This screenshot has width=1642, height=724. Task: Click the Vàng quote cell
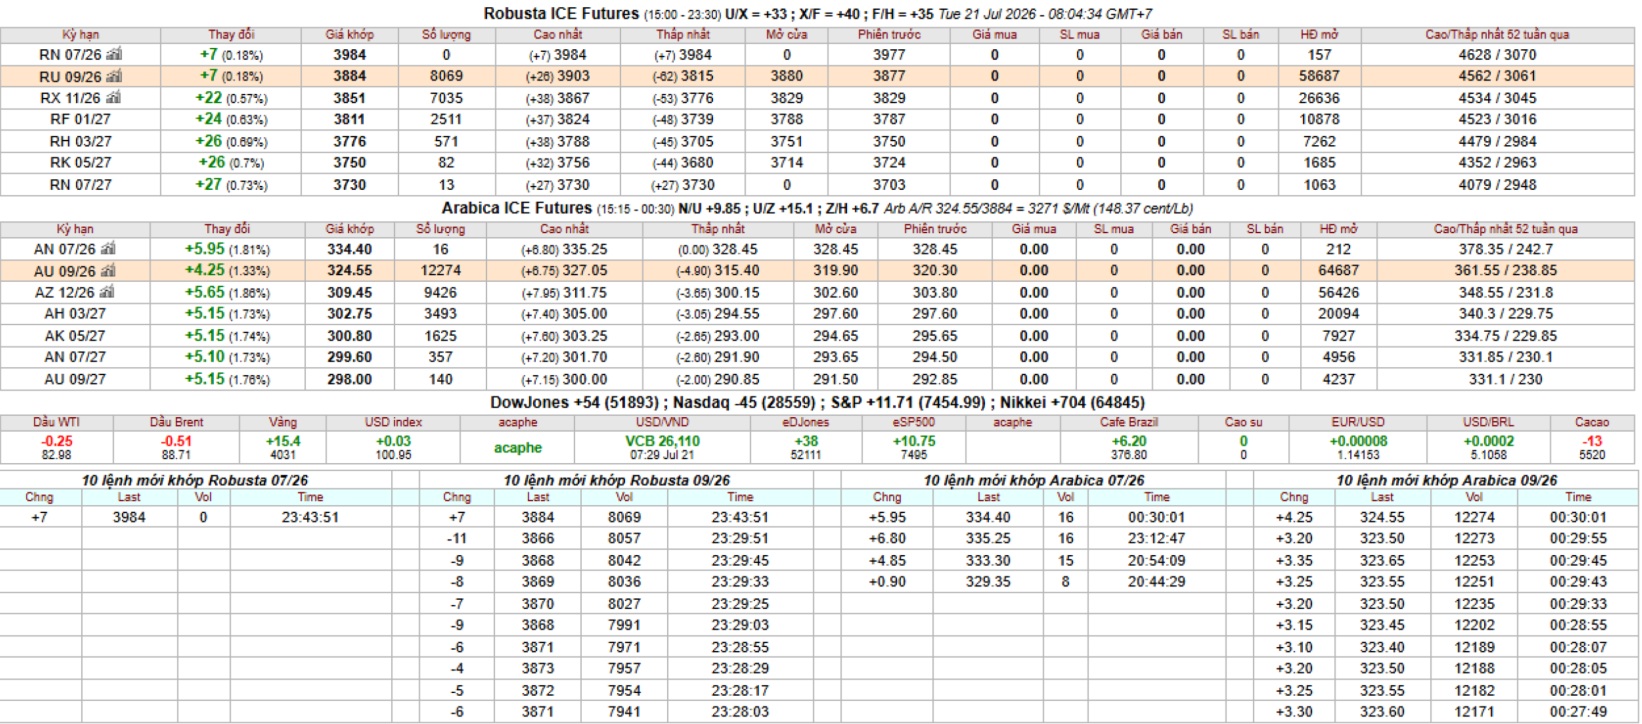[283, 447]
